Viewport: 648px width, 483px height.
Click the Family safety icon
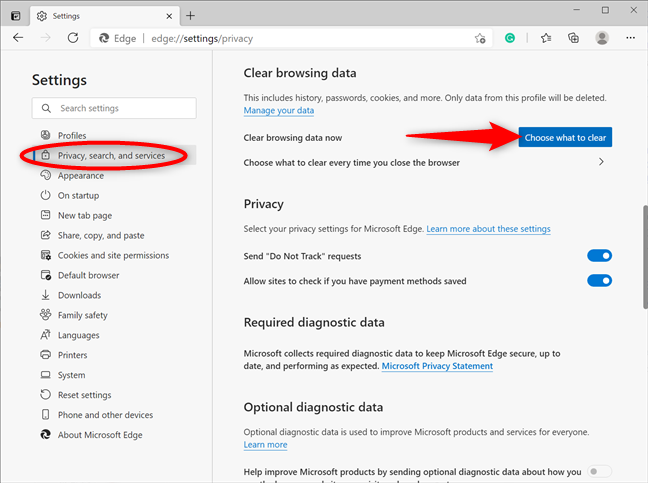coord(45,314)
